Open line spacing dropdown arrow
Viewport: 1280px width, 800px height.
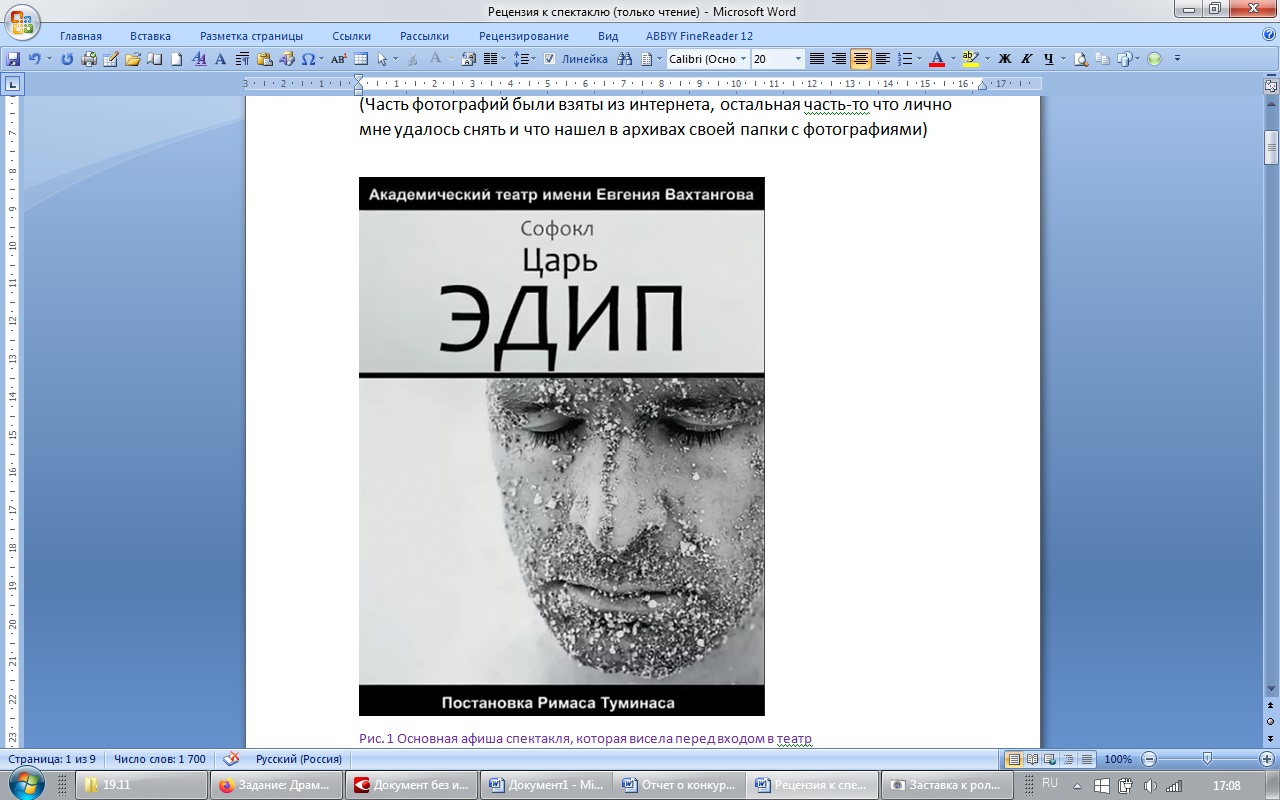(x=534, y=59)
